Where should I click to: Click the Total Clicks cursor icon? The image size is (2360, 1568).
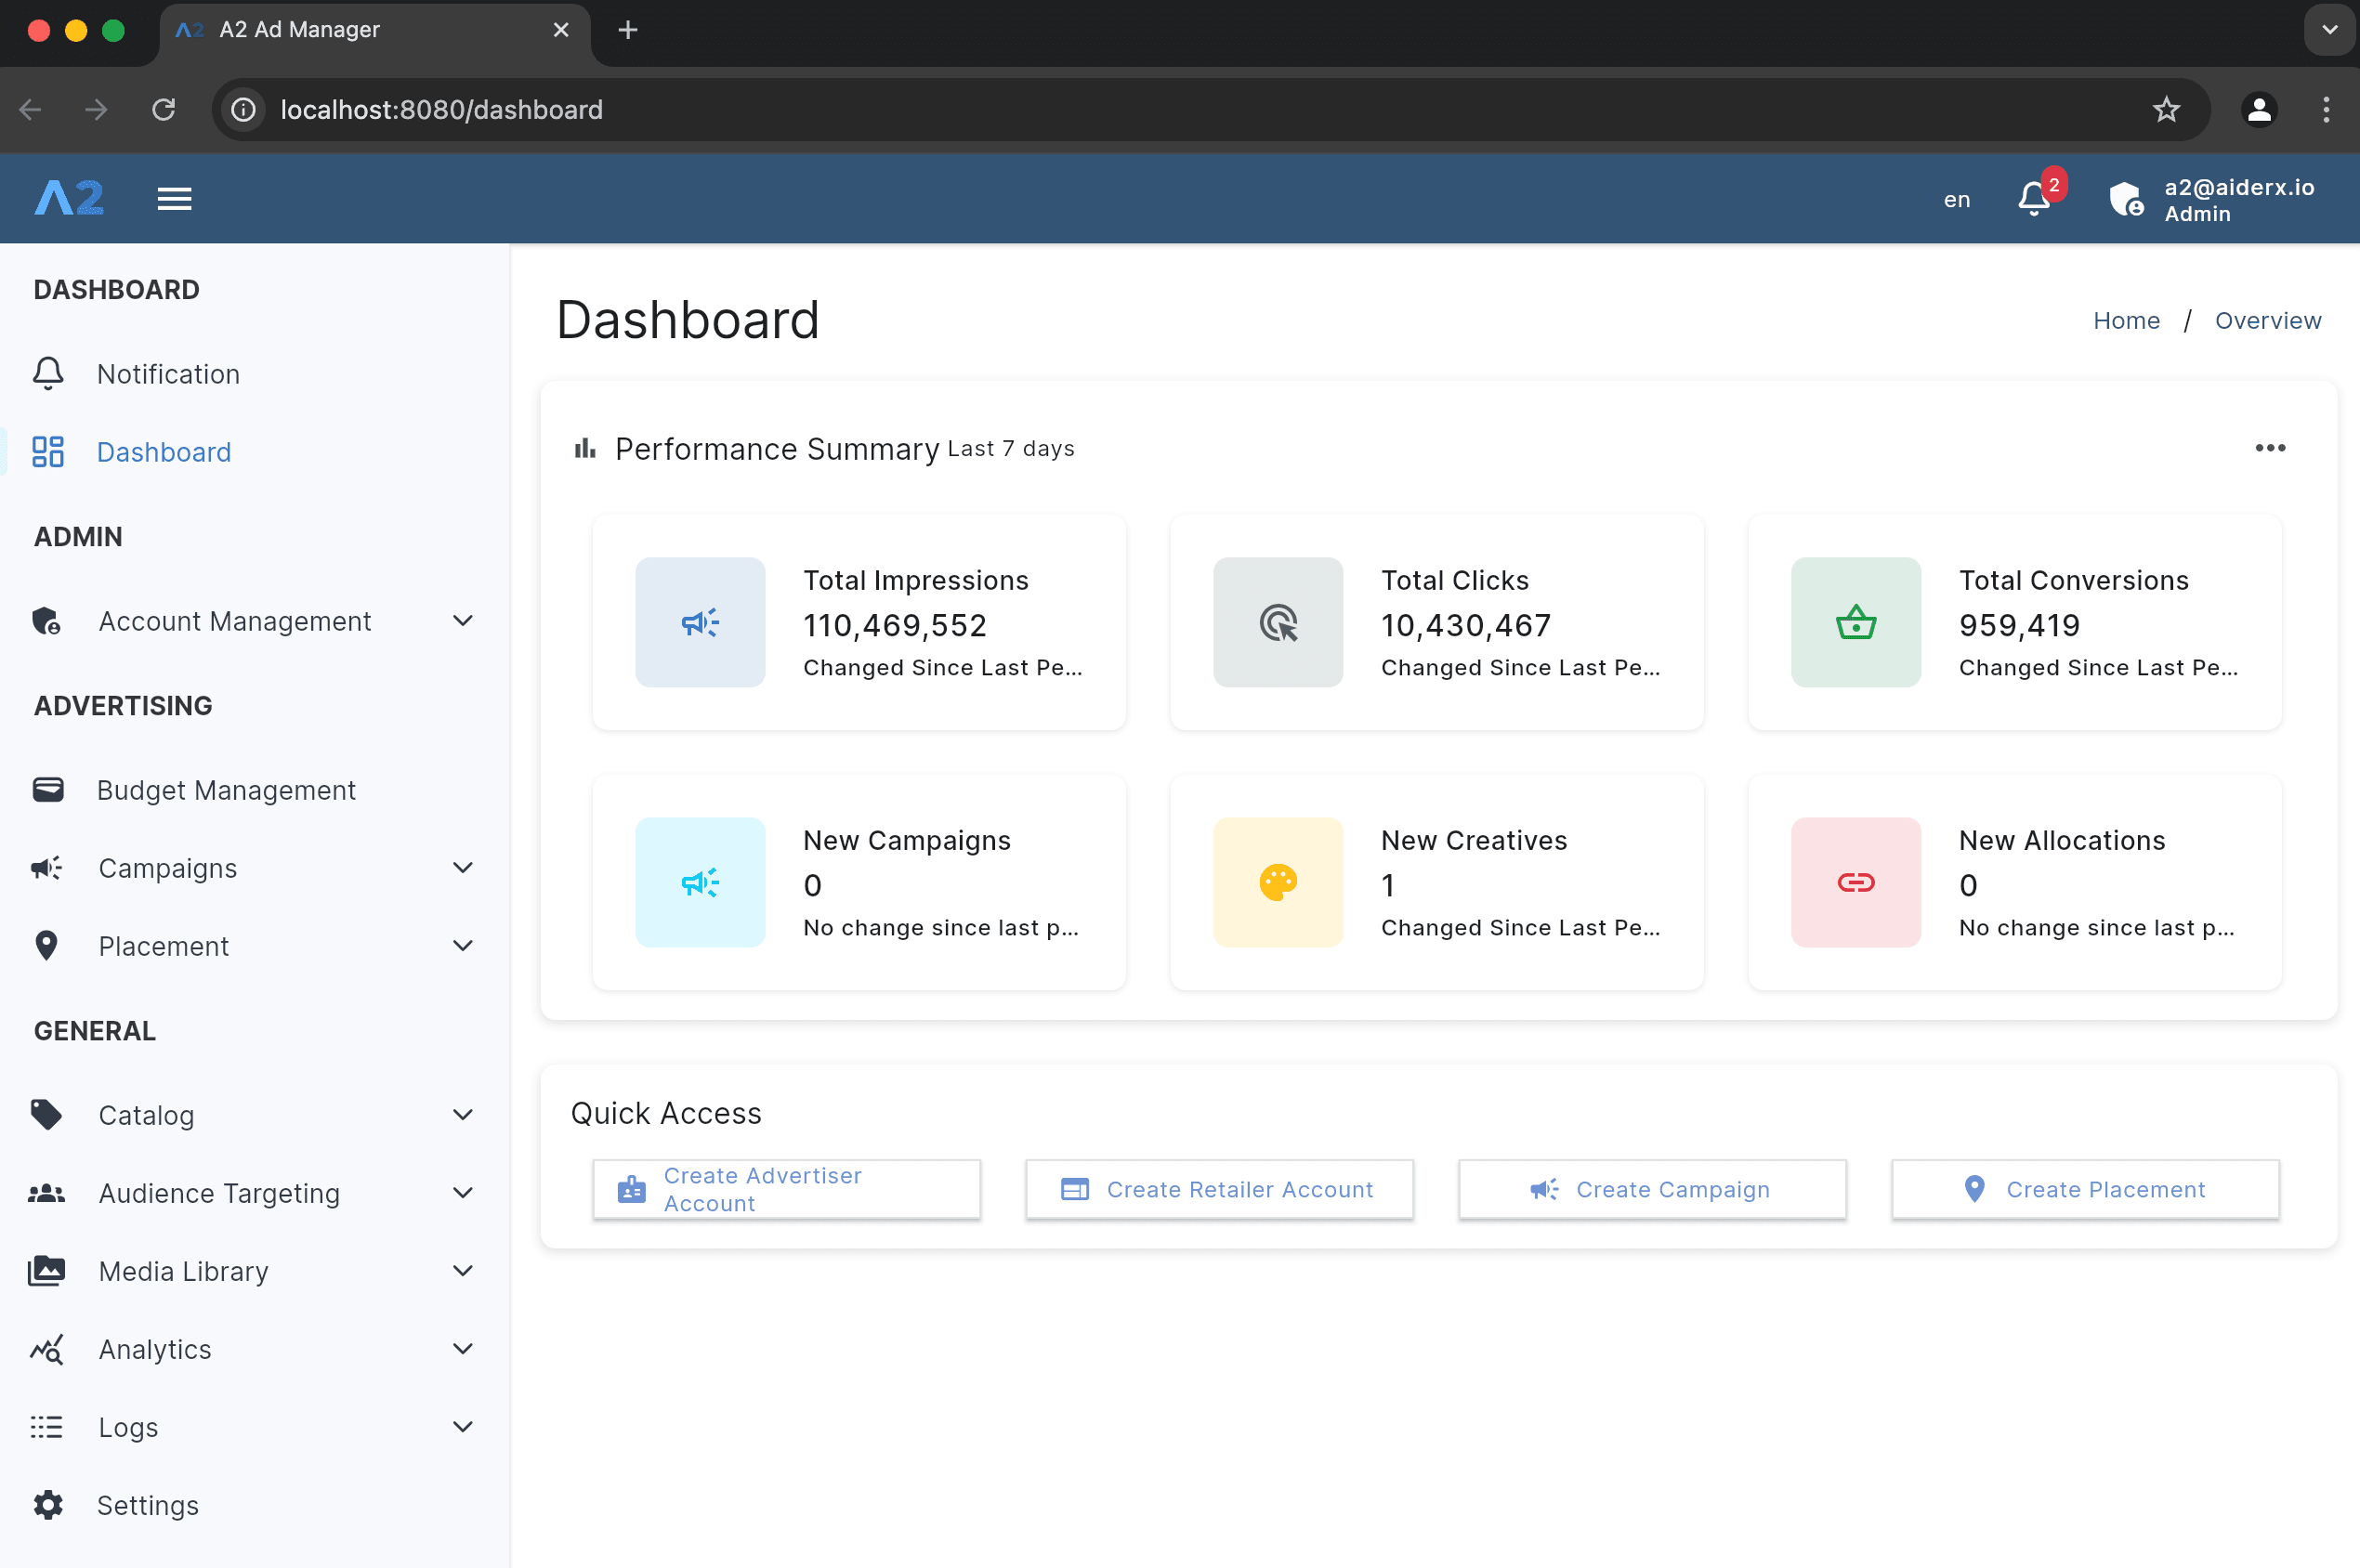click(1278, 622)
